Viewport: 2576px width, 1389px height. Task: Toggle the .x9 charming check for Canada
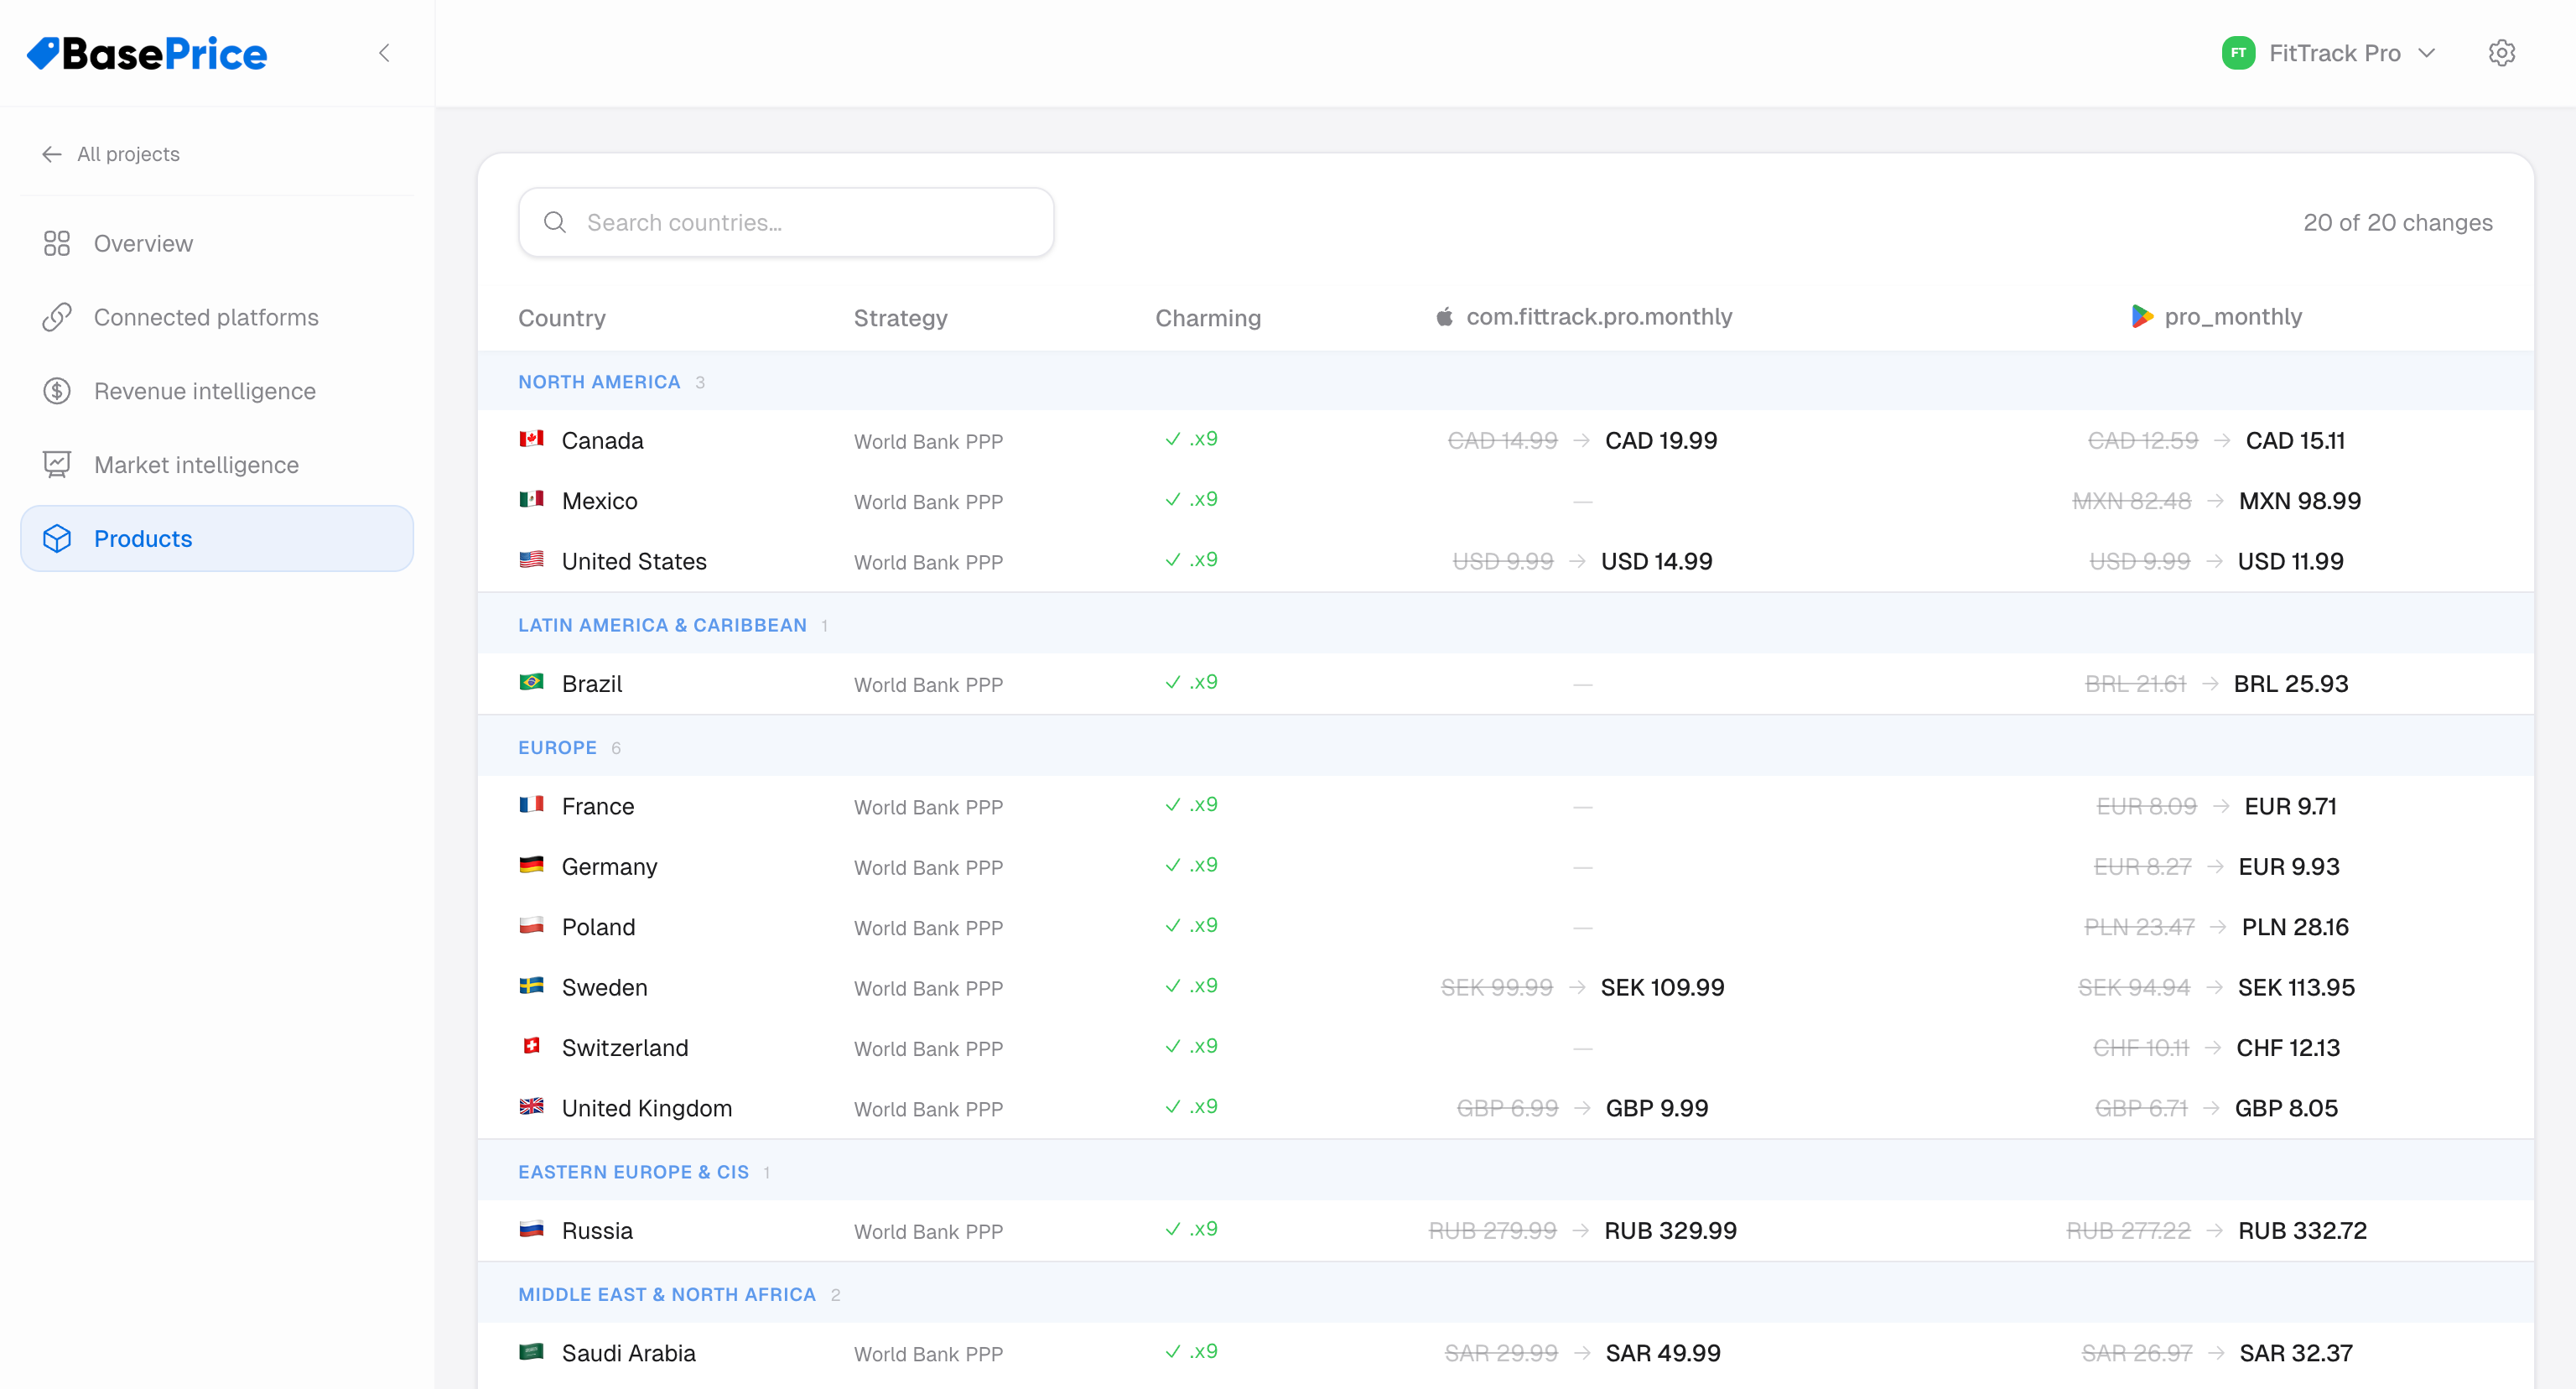point(1191,439)
